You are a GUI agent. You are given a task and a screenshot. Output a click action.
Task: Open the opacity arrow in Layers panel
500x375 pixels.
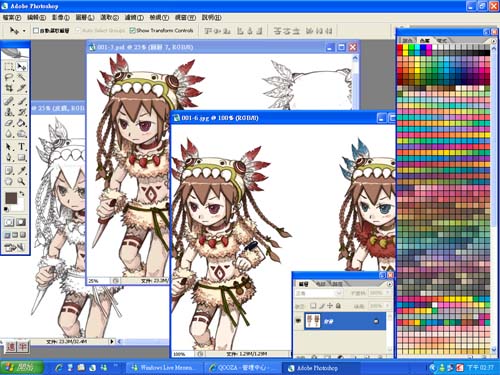tap(388, 293)
